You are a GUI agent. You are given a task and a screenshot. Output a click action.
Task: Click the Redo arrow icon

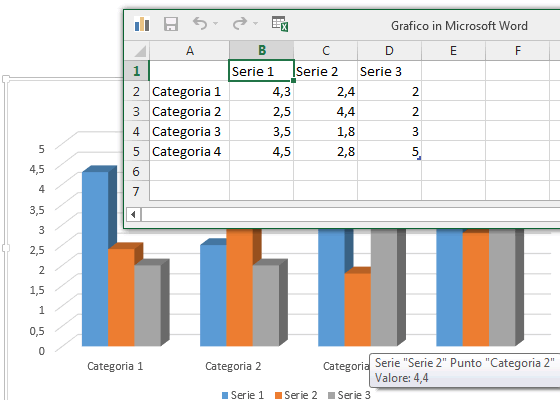[x=240, y=24]
